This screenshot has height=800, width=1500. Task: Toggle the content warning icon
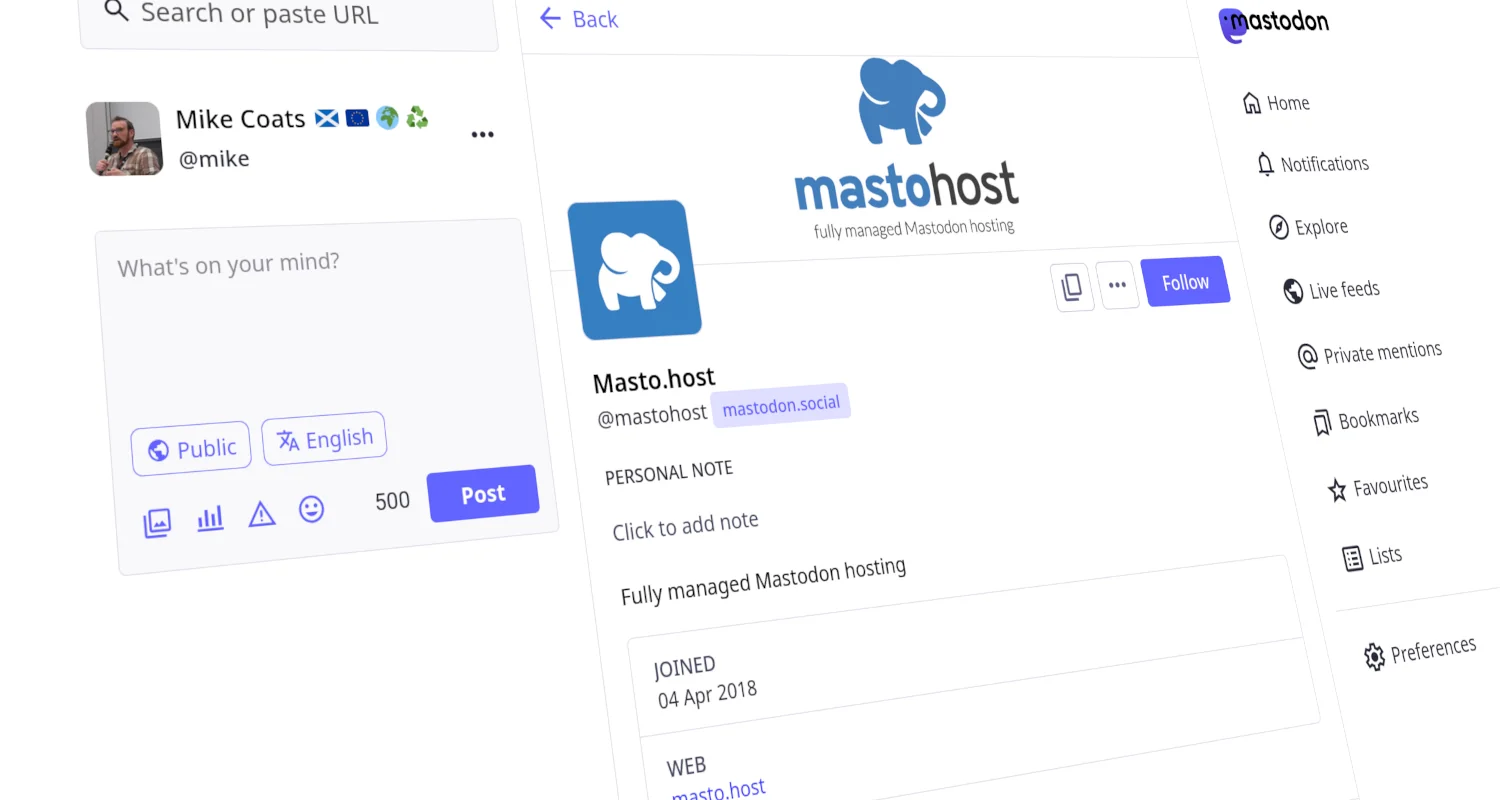[x=262, y=514]
